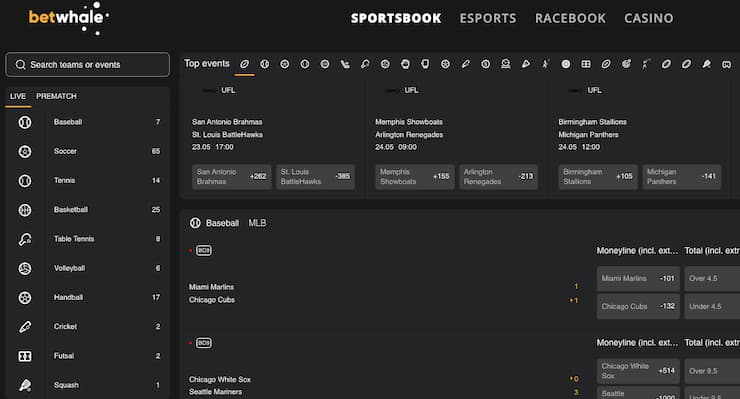
Task: Open the RACEBOOK section
Action: coord(570,18)
